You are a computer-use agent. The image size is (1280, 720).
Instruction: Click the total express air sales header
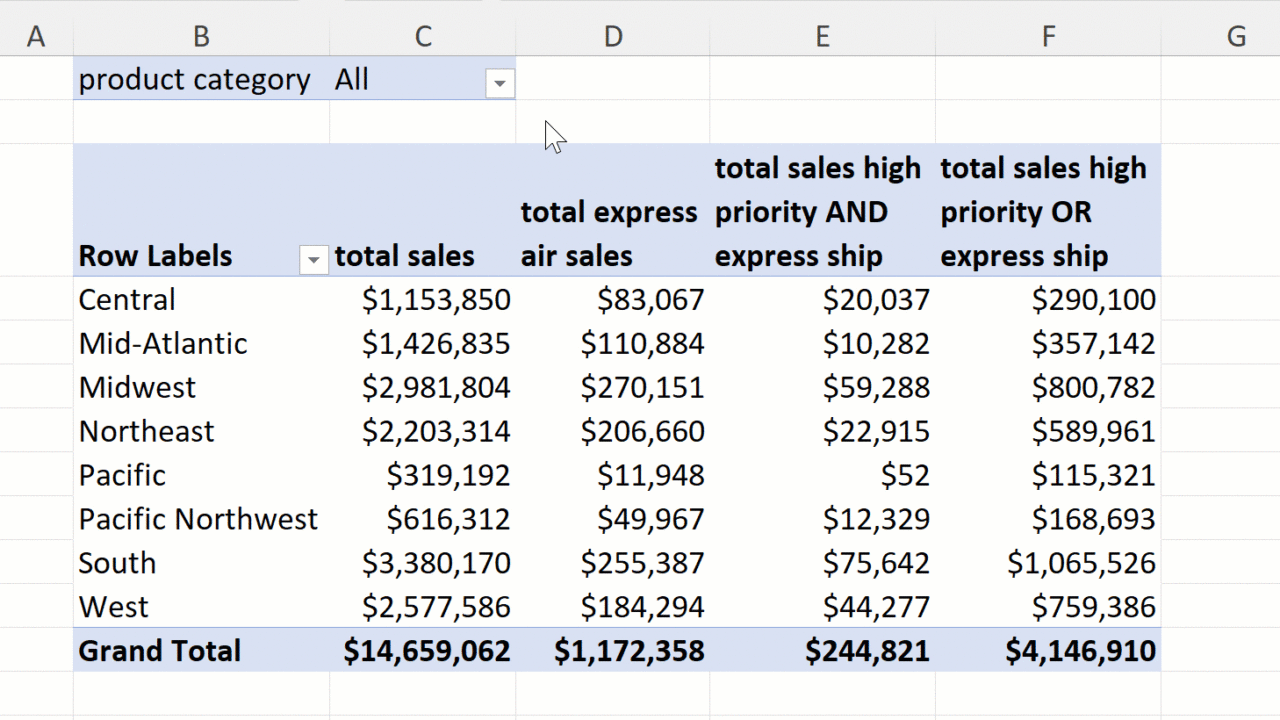(609, 234)
